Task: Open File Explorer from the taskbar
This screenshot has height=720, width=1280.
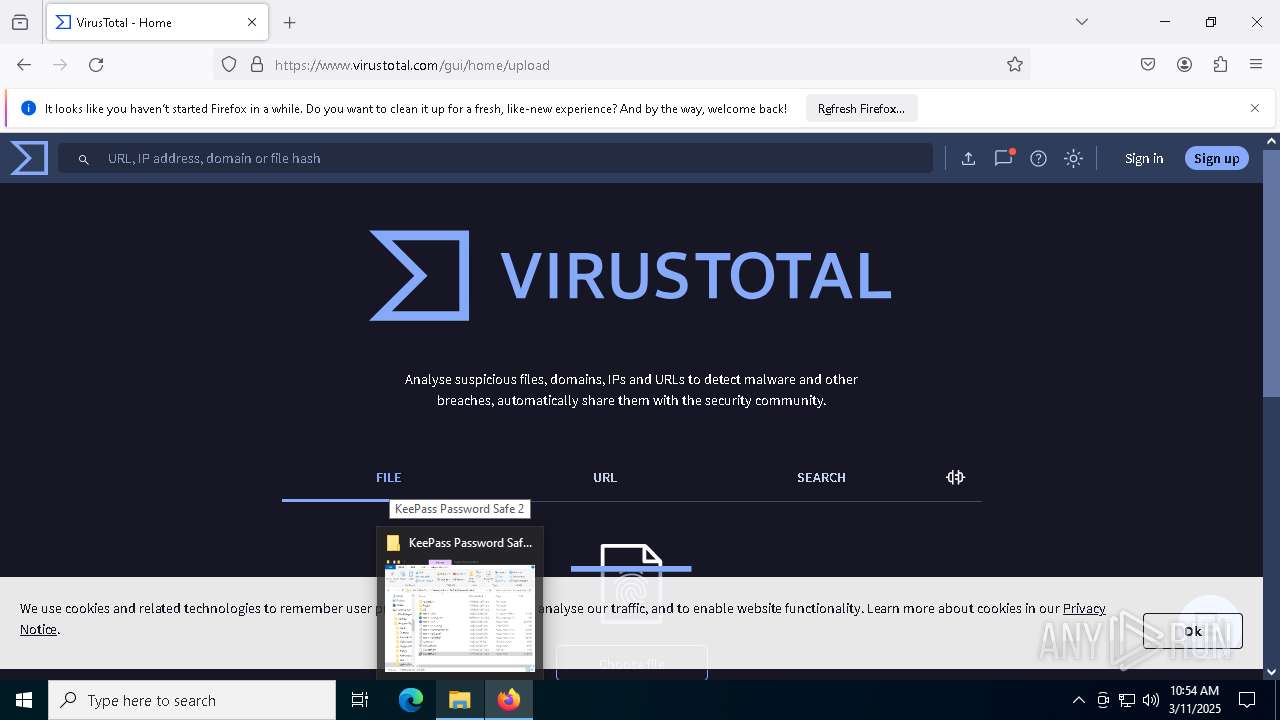Action: click(460, 700)
